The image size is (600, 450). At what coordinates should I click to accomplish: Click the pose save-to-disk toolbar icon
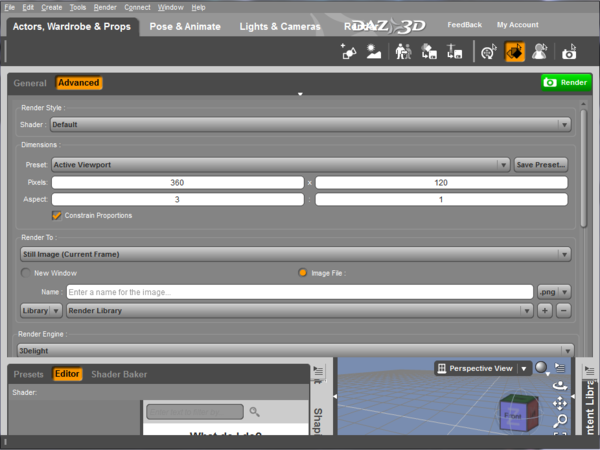[455, 52]
